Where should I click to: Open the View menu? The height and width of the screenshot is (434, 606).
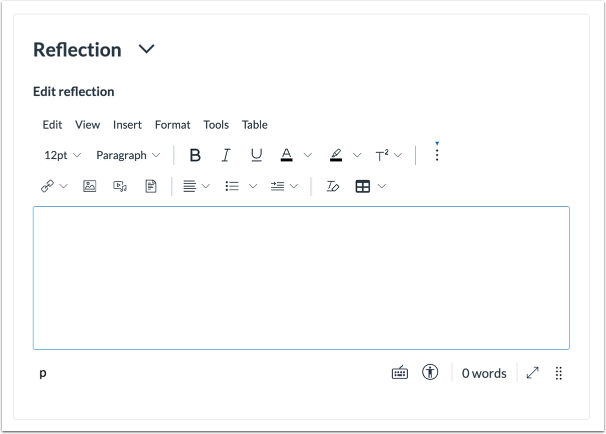pos(87,125)
